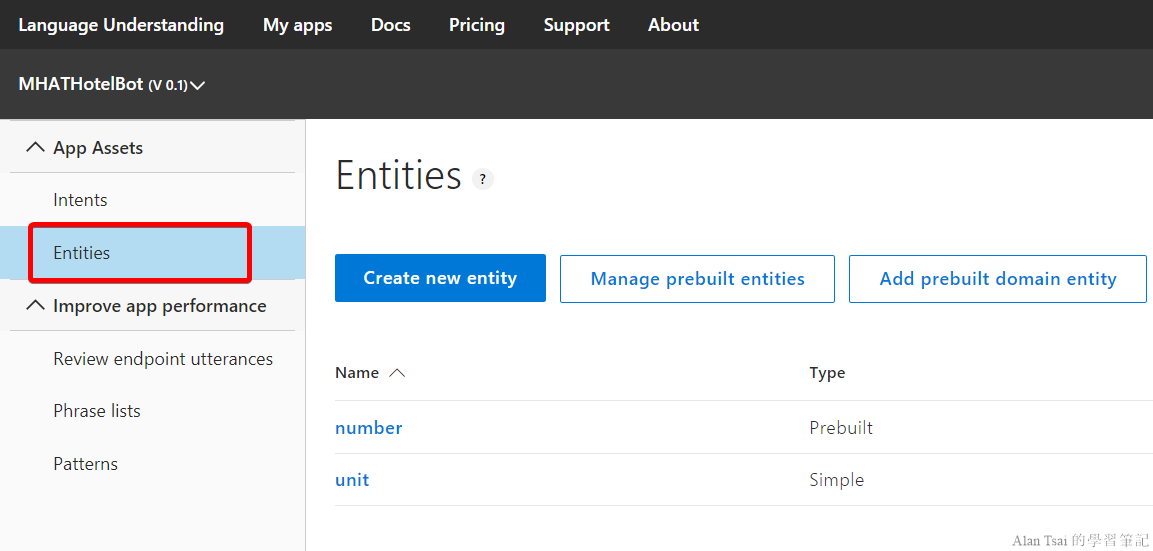This screenshot has width=1153, height=551.
Task: Open the Pricing page
Action: pos(476,25)
